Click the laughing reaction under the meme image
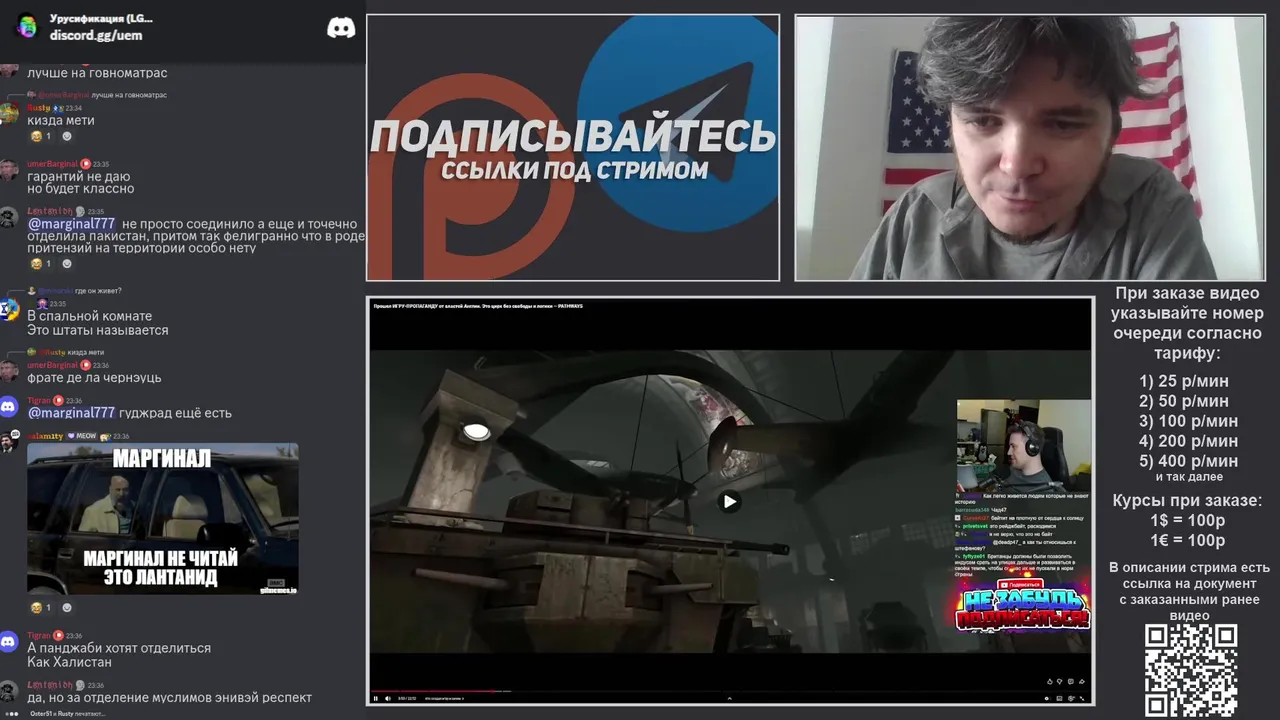Viewport: 1280px width, 720px height. 41,607
